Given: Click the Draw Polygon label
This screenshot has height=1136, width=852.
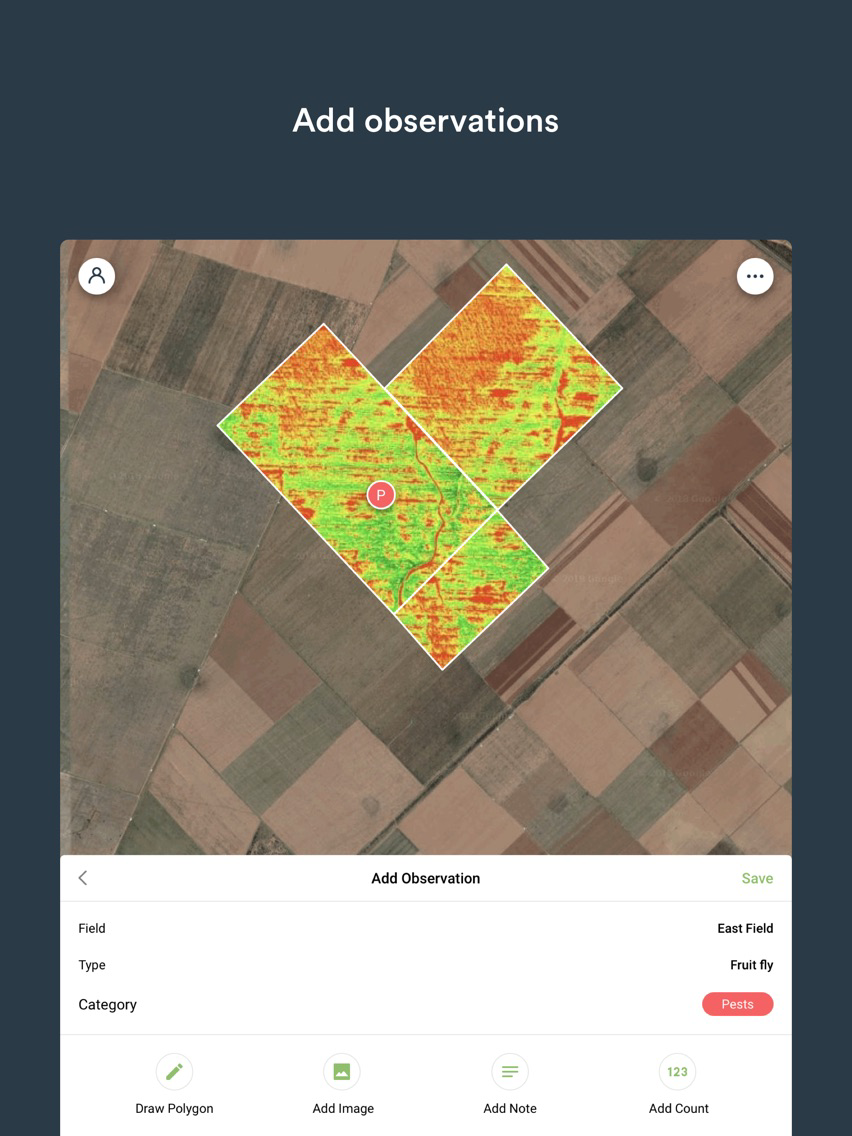Looking at the screenshot, I should pos(175,1108).
